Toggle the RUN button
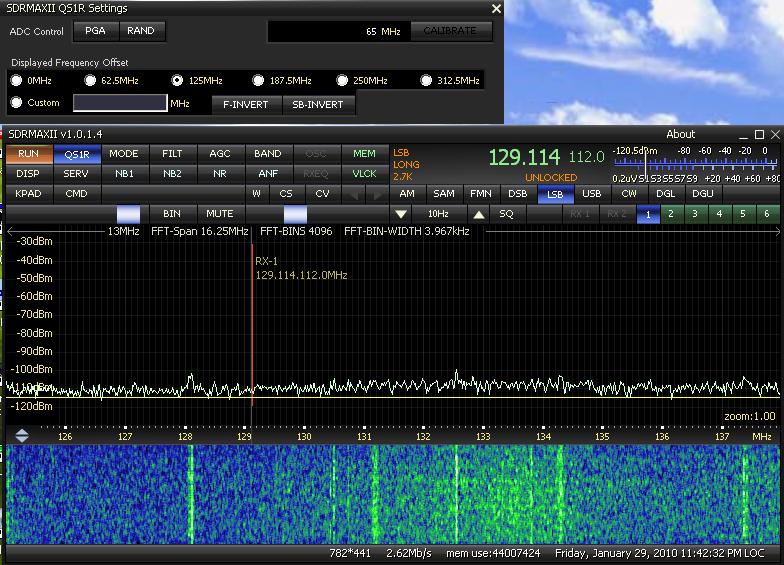Screen dimensions: 784x565 click(28, 154)
